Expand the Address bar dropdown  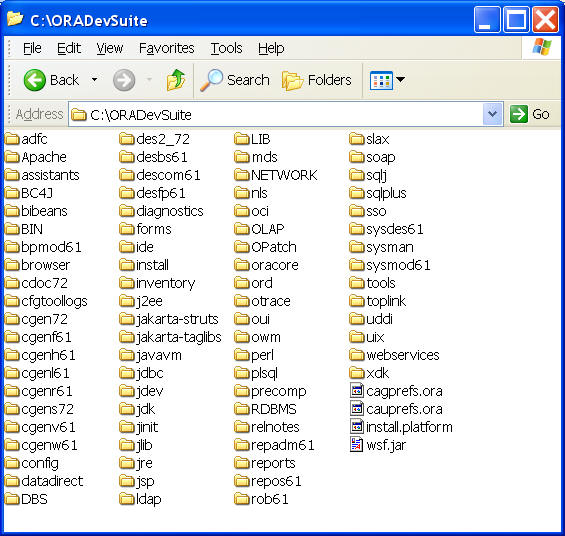[493, 114]
